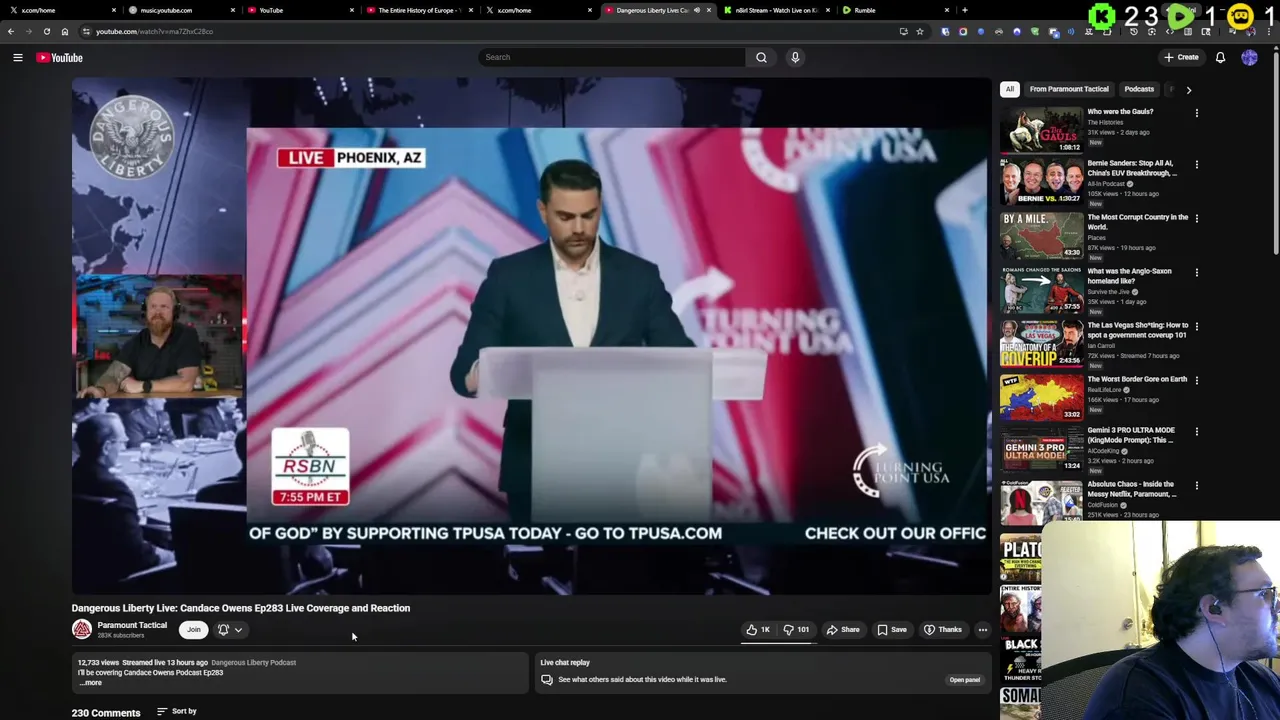
Task: Open the YouTube hamburger guide menu
Action: [x=18, y=57]
